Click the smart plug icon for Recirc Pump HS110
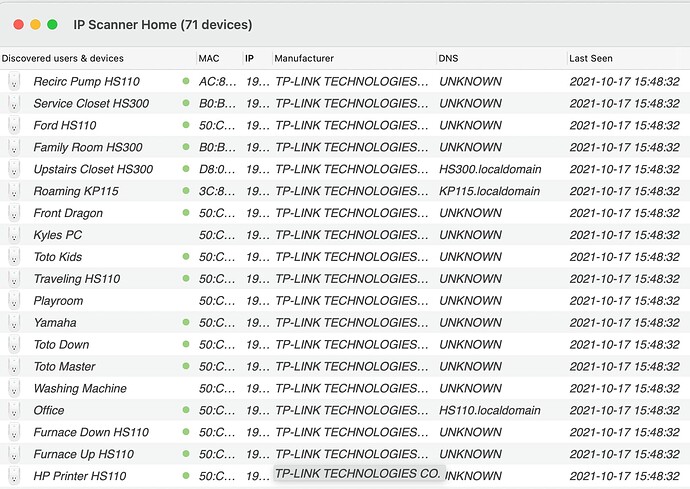 pyautogui.click(x=14, y=81)
